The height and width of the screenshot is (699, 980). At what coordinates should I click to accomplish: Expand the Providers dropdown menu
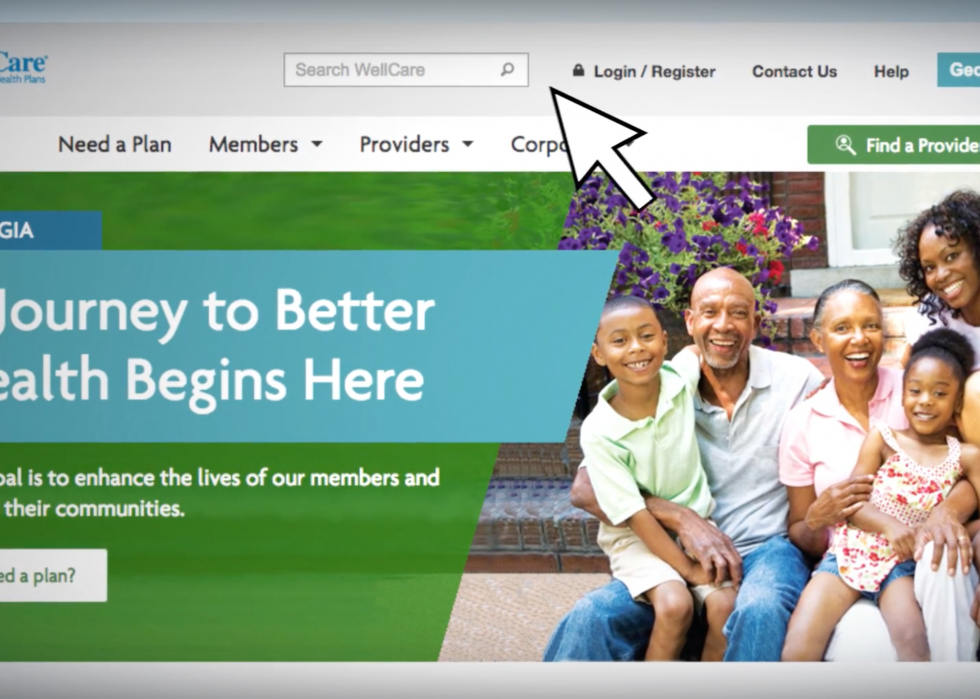[416, 144]
